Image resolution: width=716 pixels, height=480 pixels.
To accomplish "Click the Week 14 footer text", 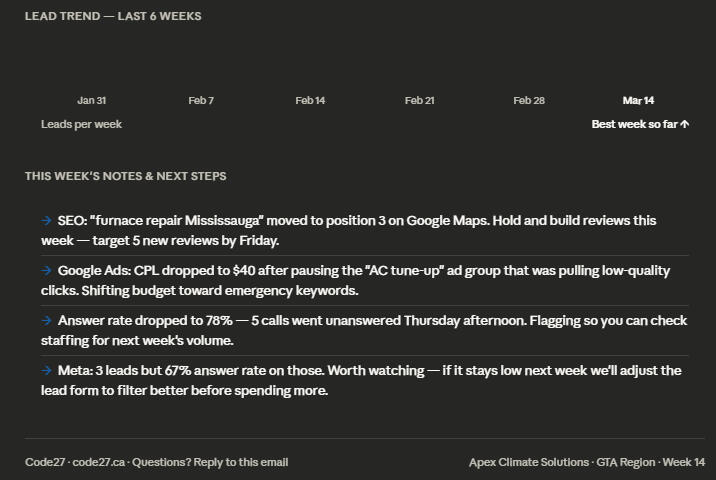I will [684, 462].
